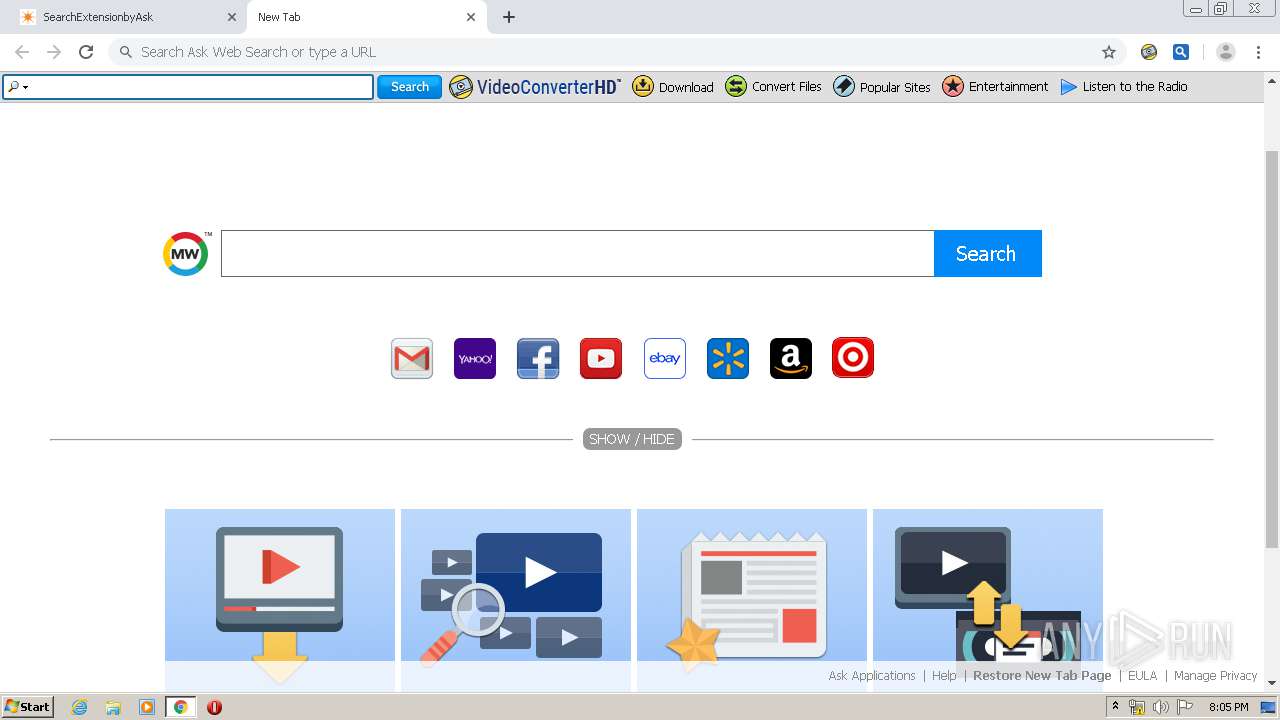Open the Chrome profile avatar
Screen dimensions: 1280x720
pyautogui.click(x=1226, y=52)
